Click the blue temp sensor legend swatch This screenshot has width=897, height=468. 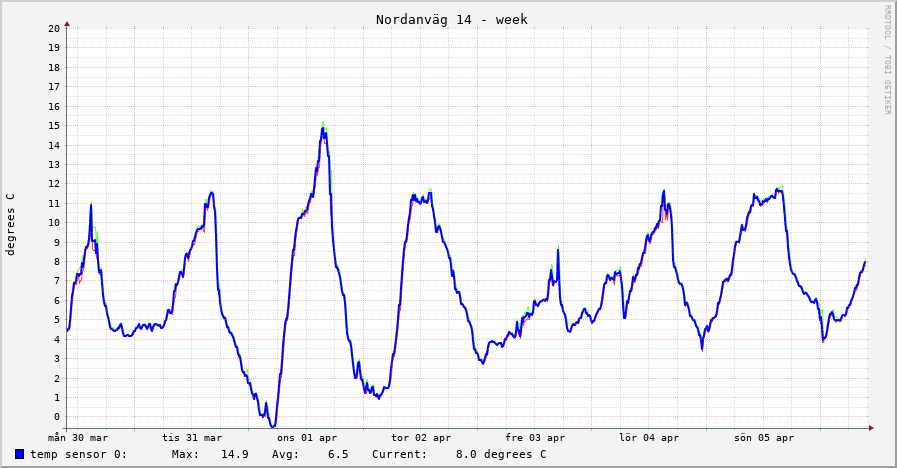pyautogui.click(x=20, y=454)
